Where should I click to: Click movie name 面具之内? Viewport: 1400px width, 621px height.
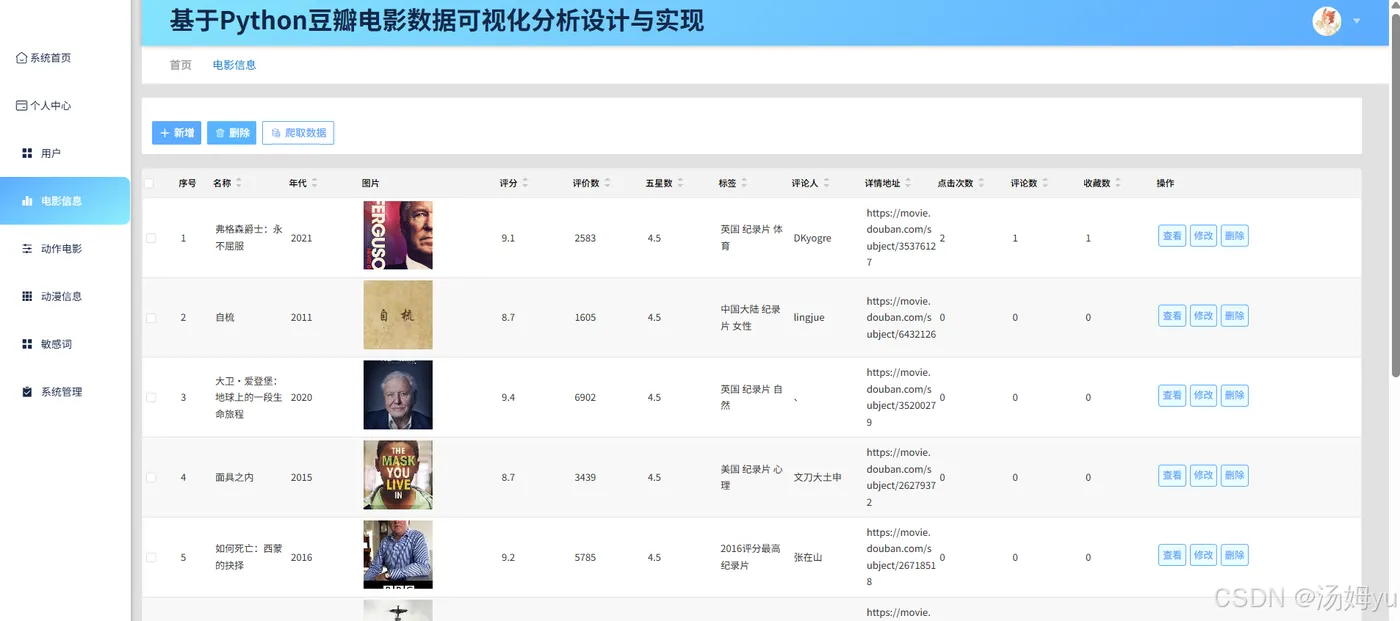click(234, 478)
